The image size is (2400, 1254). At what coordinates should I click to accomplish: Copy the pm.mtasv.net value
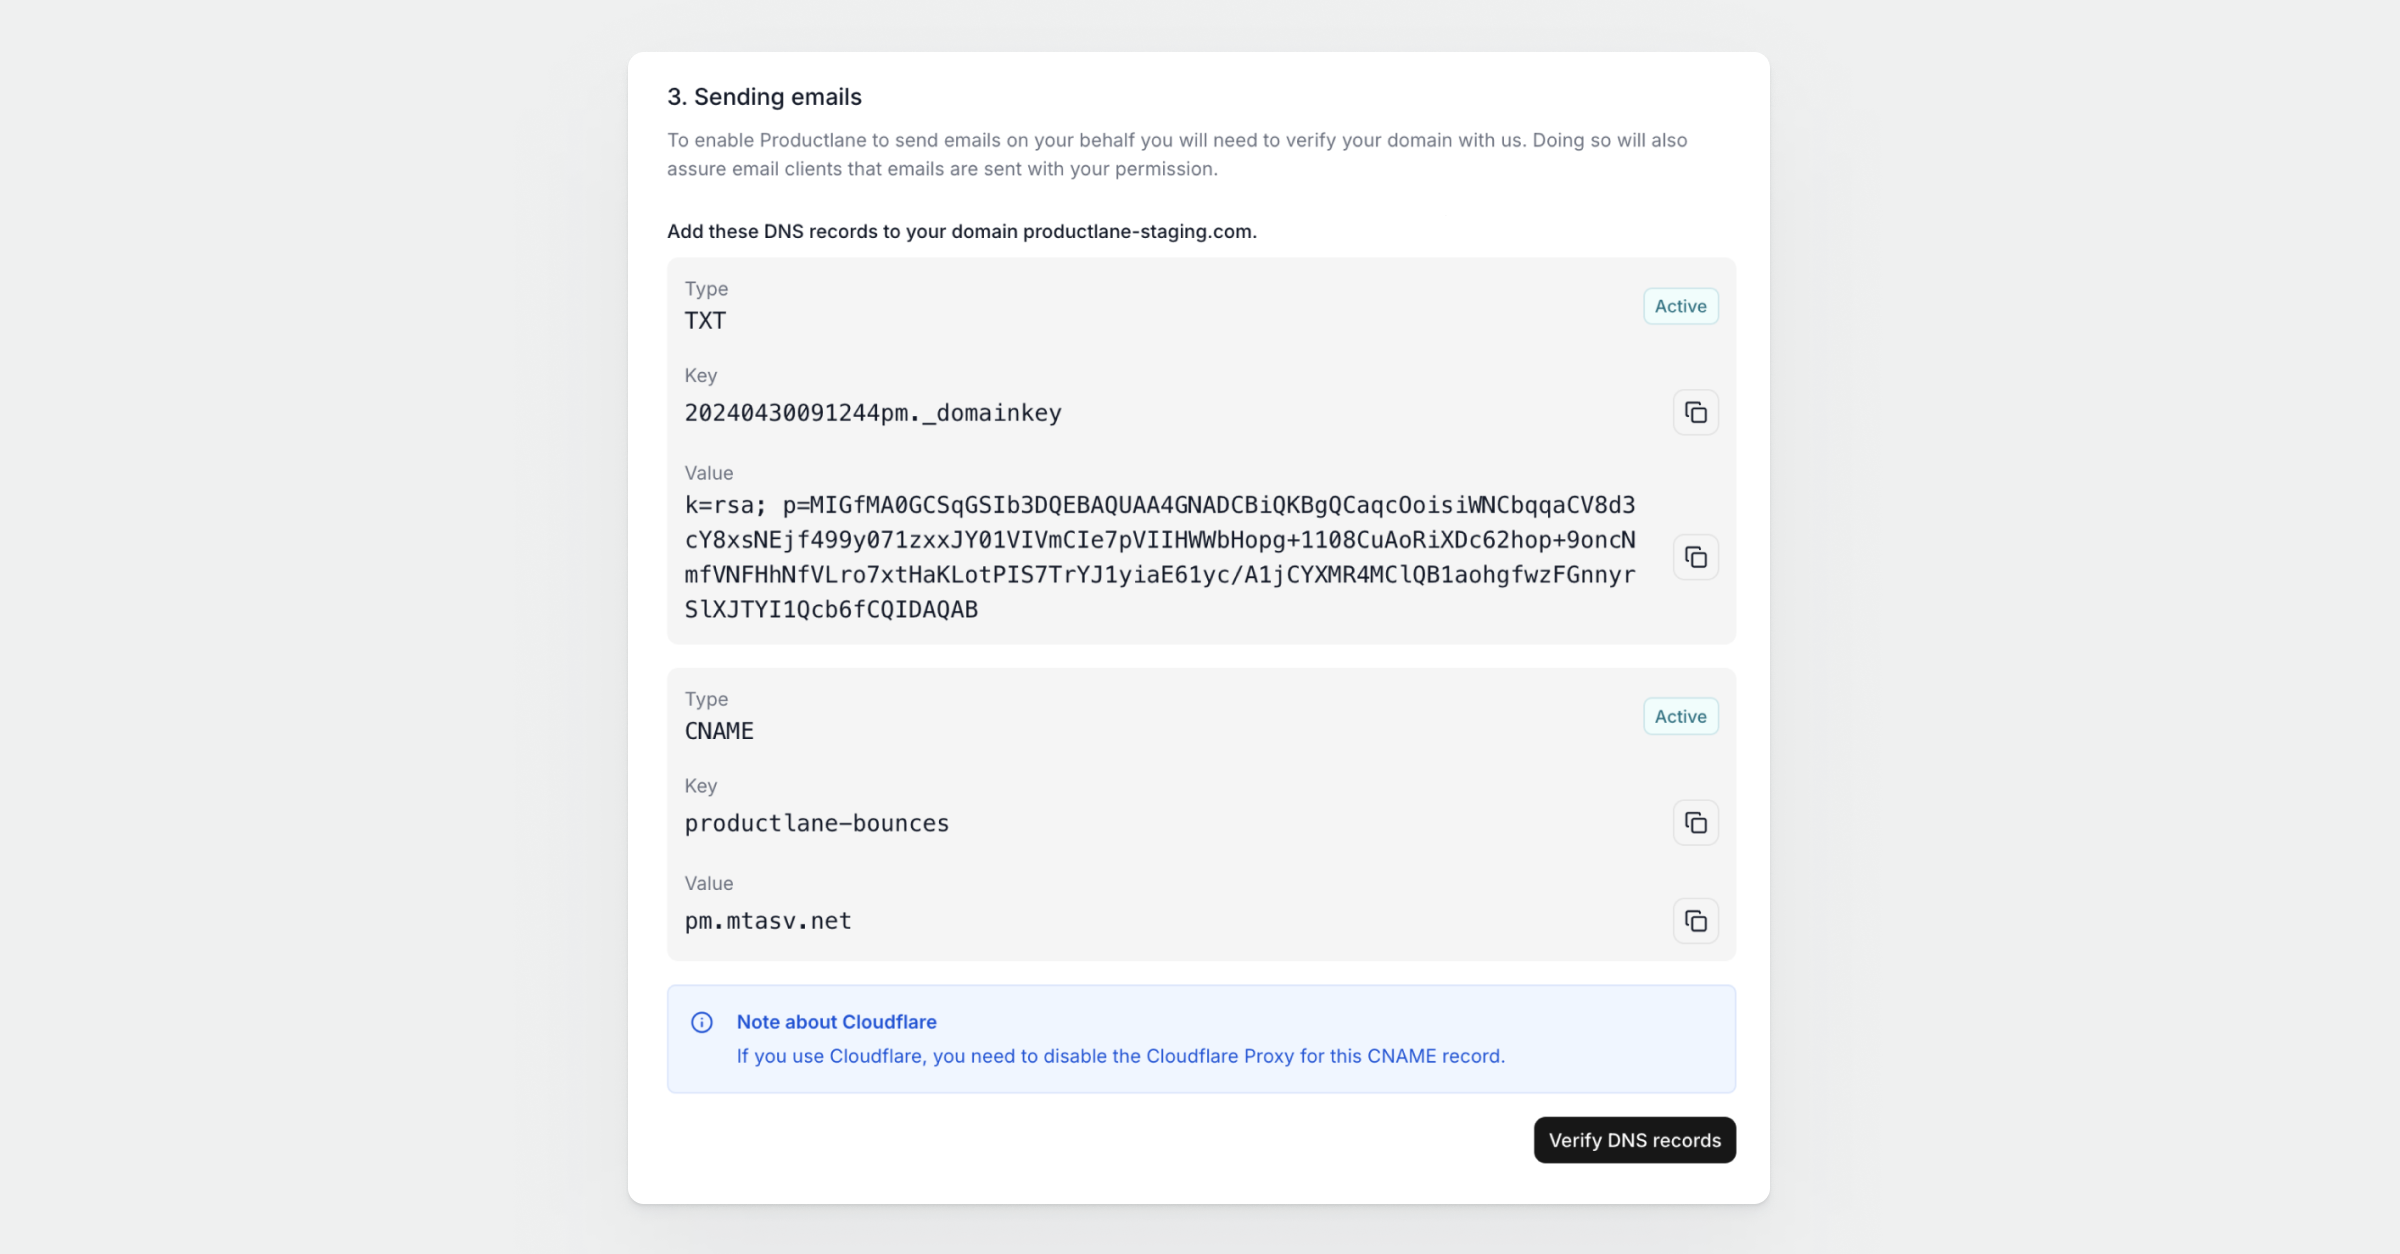click(1695, 921)
